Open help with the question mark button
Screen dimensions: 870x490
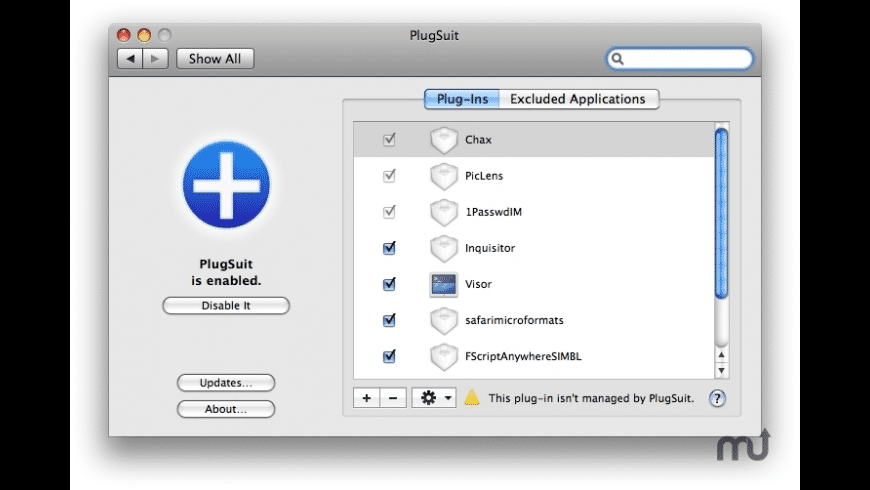(x=717, y=398)
